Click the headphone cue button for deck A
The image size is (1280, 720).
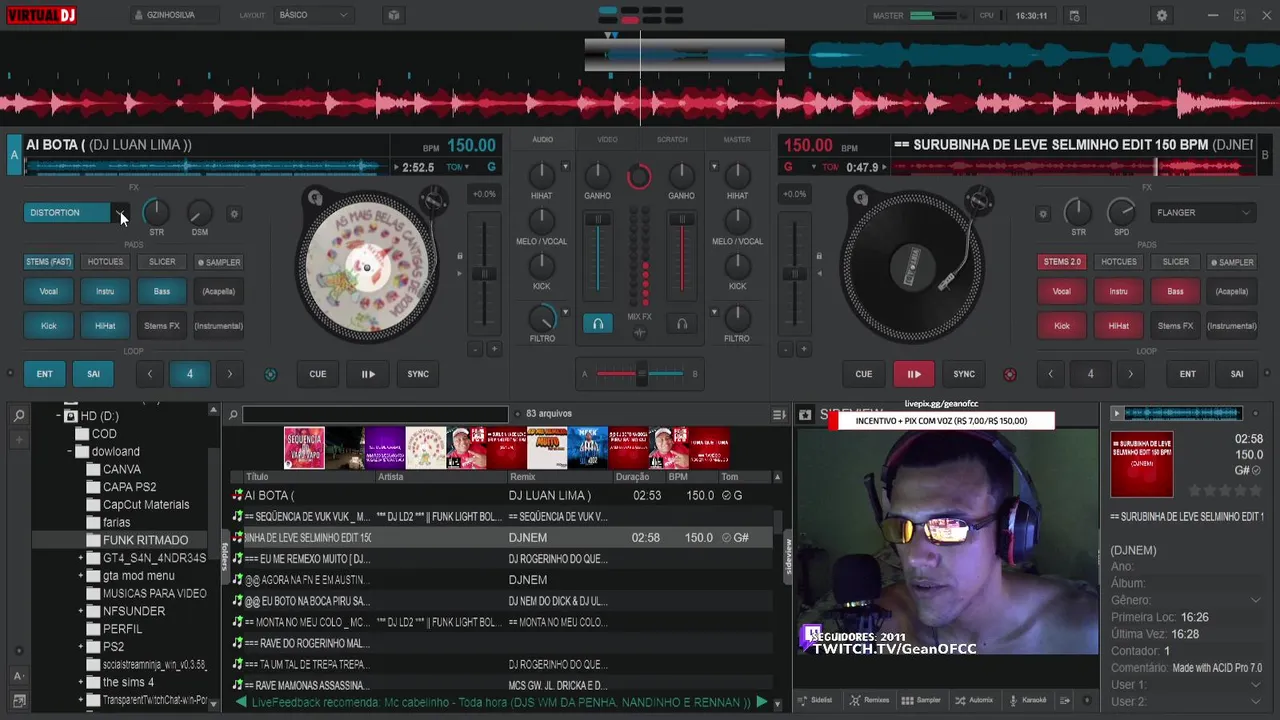[x=598, y=324]
